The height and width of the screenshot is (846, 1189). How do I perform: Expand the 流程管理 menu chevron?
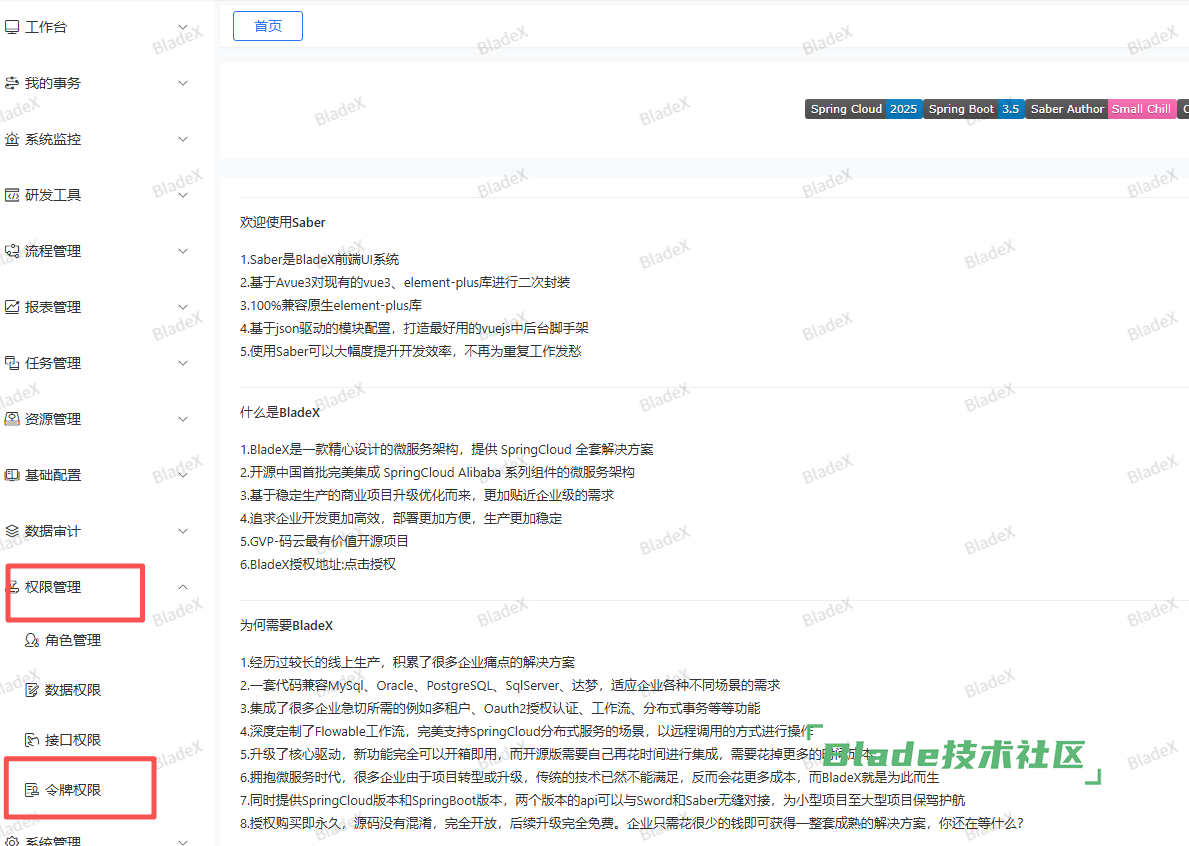183,251
